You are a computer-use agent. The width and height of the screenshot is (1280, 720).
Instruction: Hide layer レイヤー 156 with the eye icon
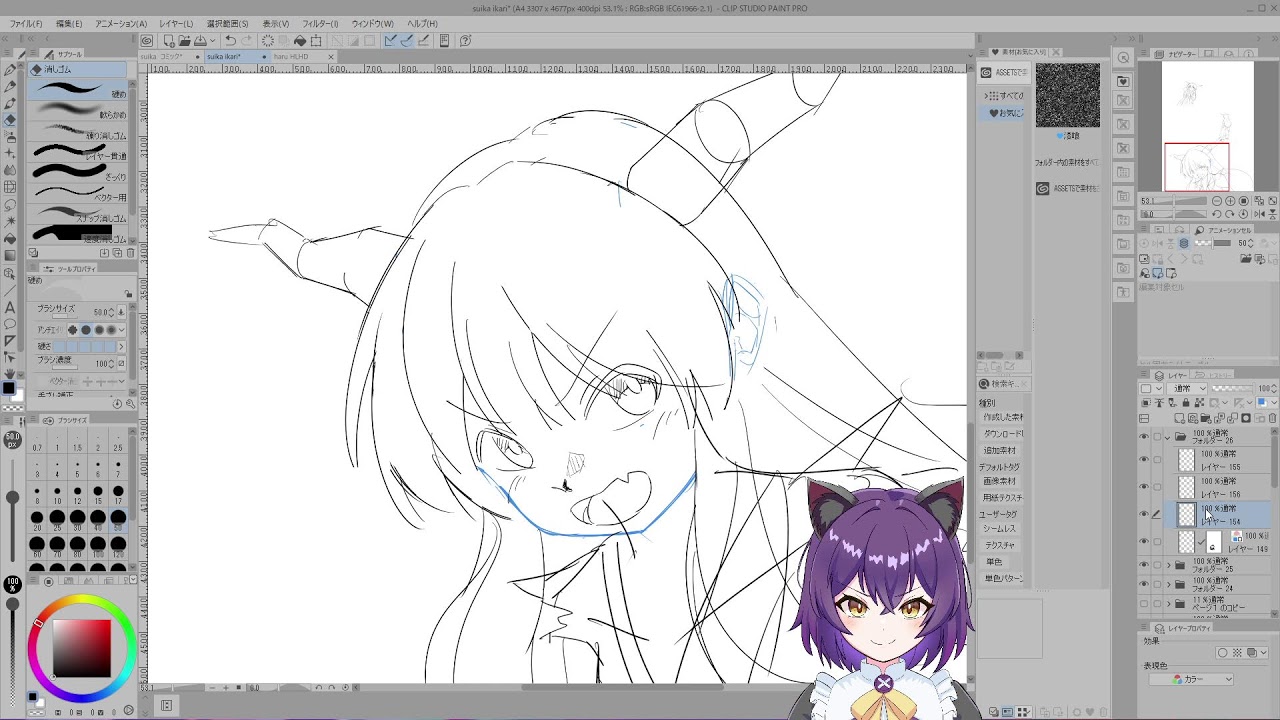tap(1144, 487)
